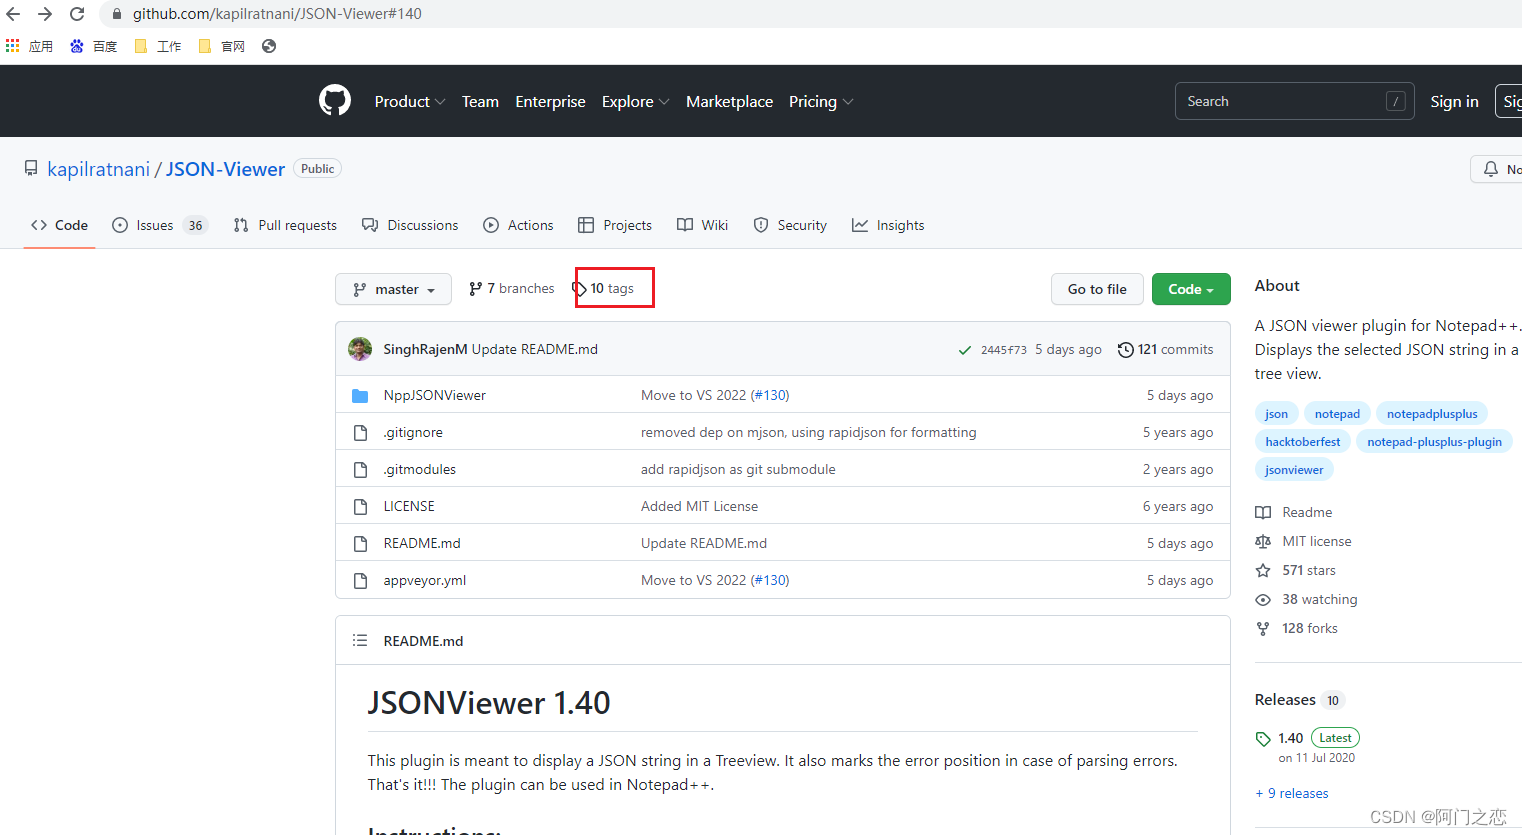Click the browser forward arrow
Image resolution: width=1522 pixels, height=835 pixels.
[x=45, y=14]
